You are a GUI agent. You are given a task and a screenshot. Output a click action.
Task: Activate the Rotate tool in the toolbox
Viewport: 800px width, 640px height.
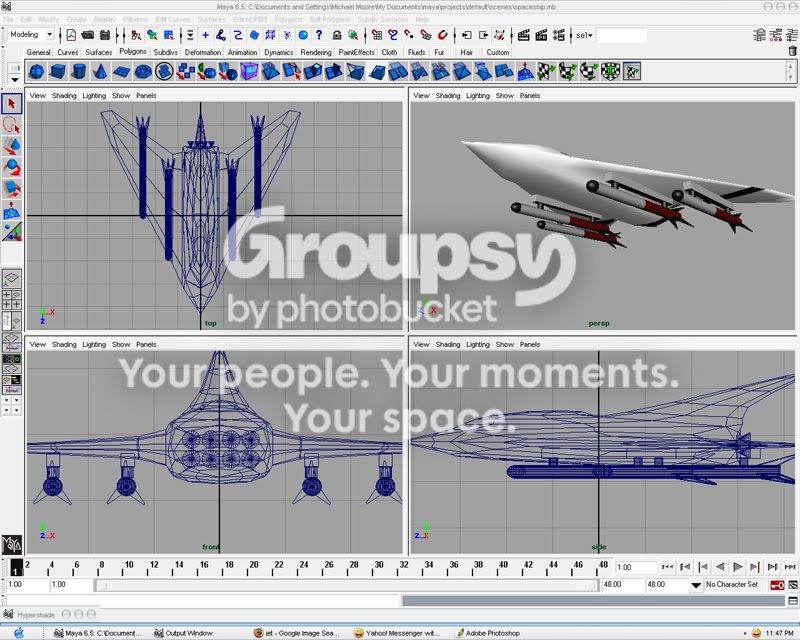click(11, 168)
